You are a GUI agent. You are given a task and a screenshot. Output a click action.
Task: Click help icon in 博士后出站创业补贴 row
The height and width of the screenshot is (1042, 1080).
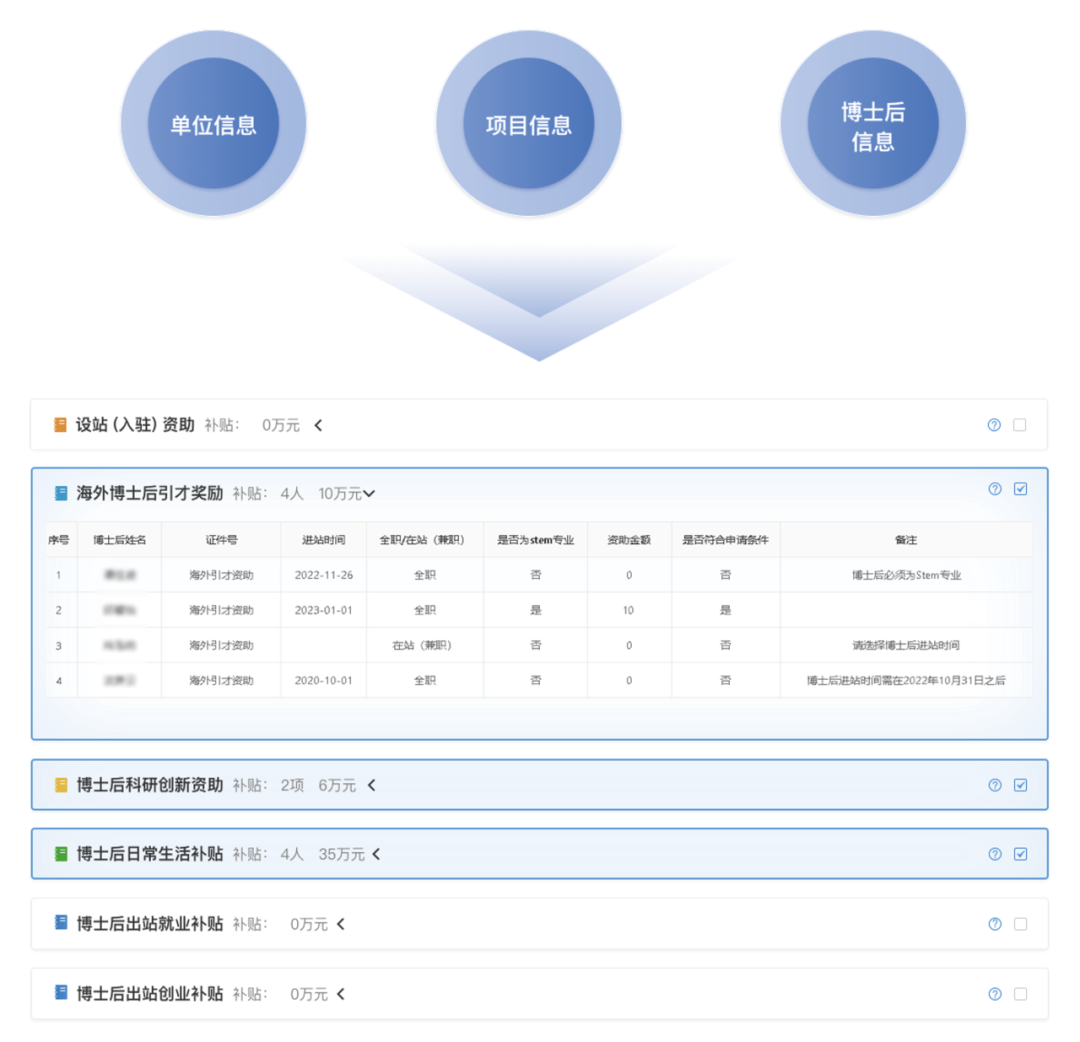coord(994,994)
